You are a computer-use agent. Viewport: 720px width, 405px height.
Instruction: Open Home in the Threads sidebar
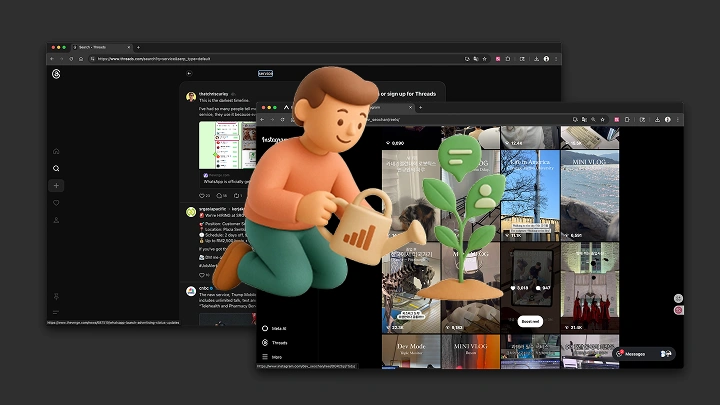pyautogui.click(x=56, y=151)
